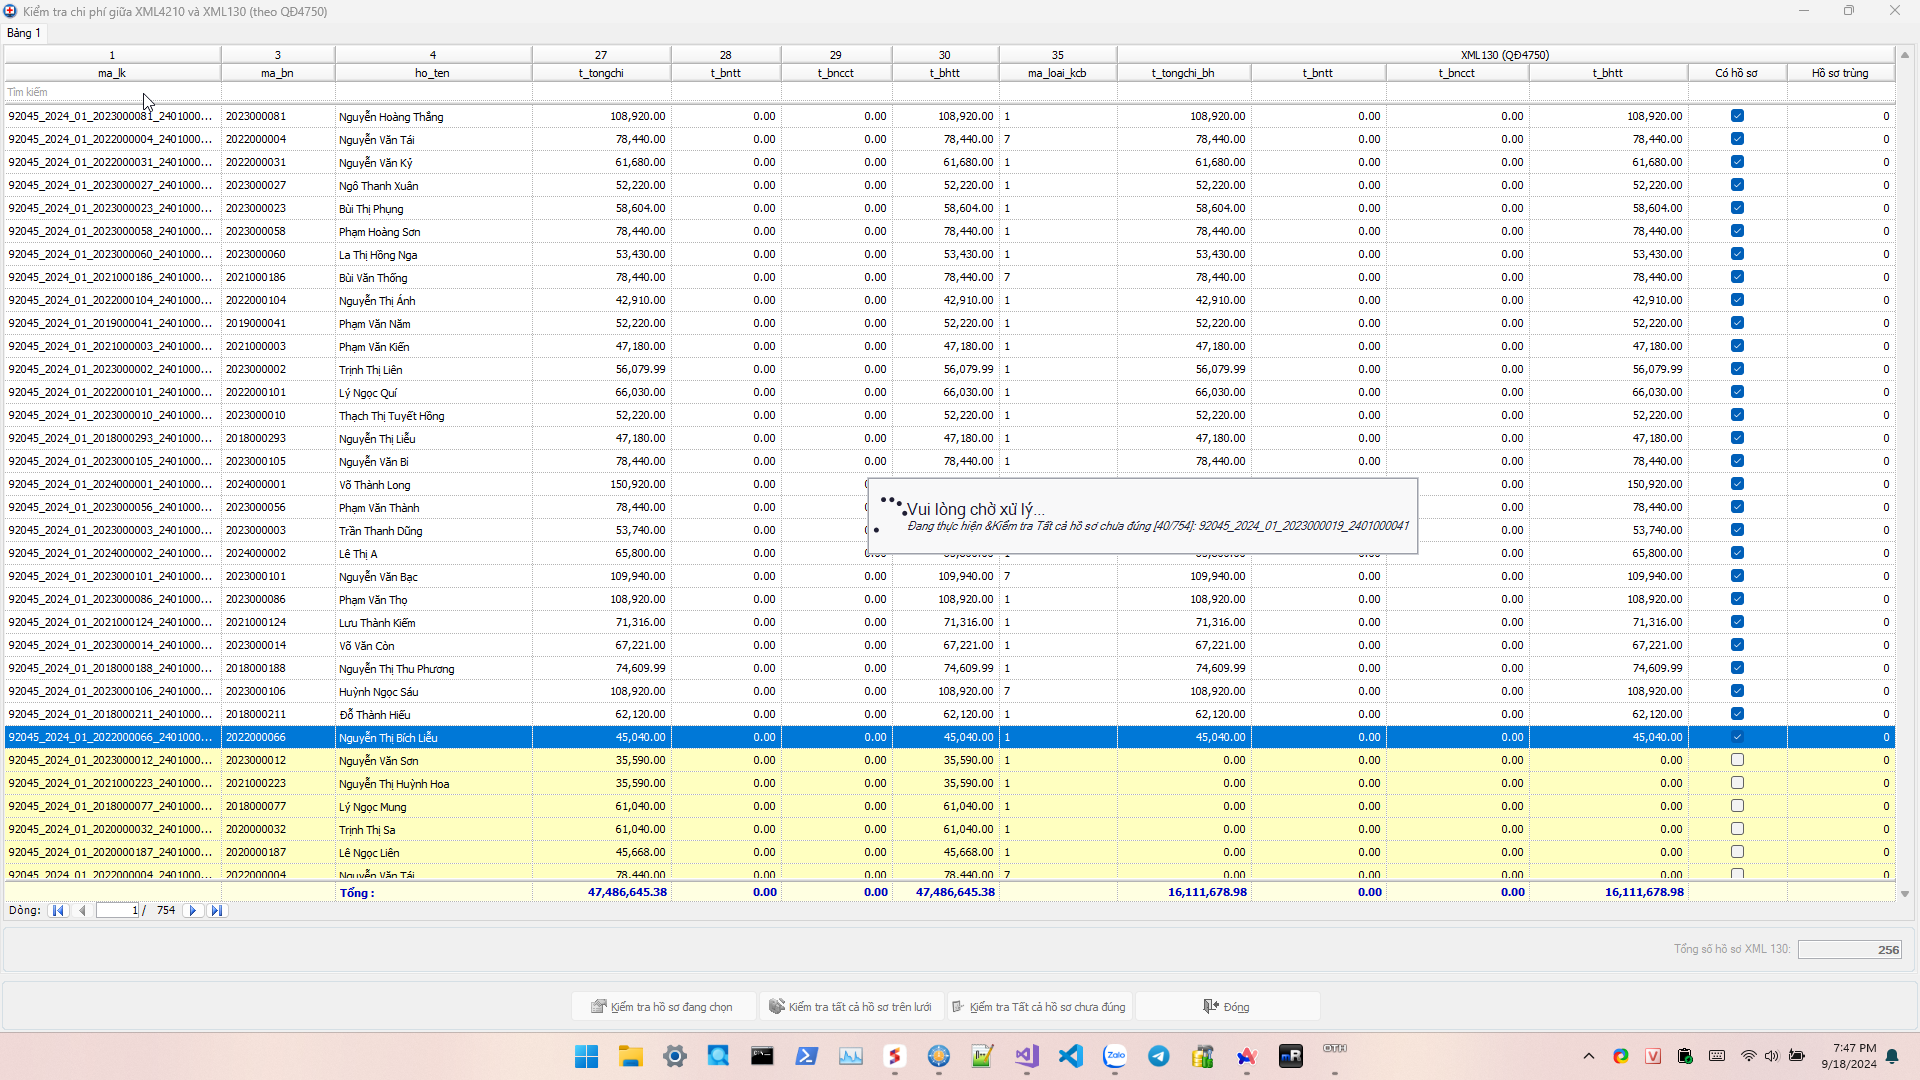Check Có hồ sơ box for Nguyễn Văn Sơn
The image size is (1920, 1080).
1737,760
